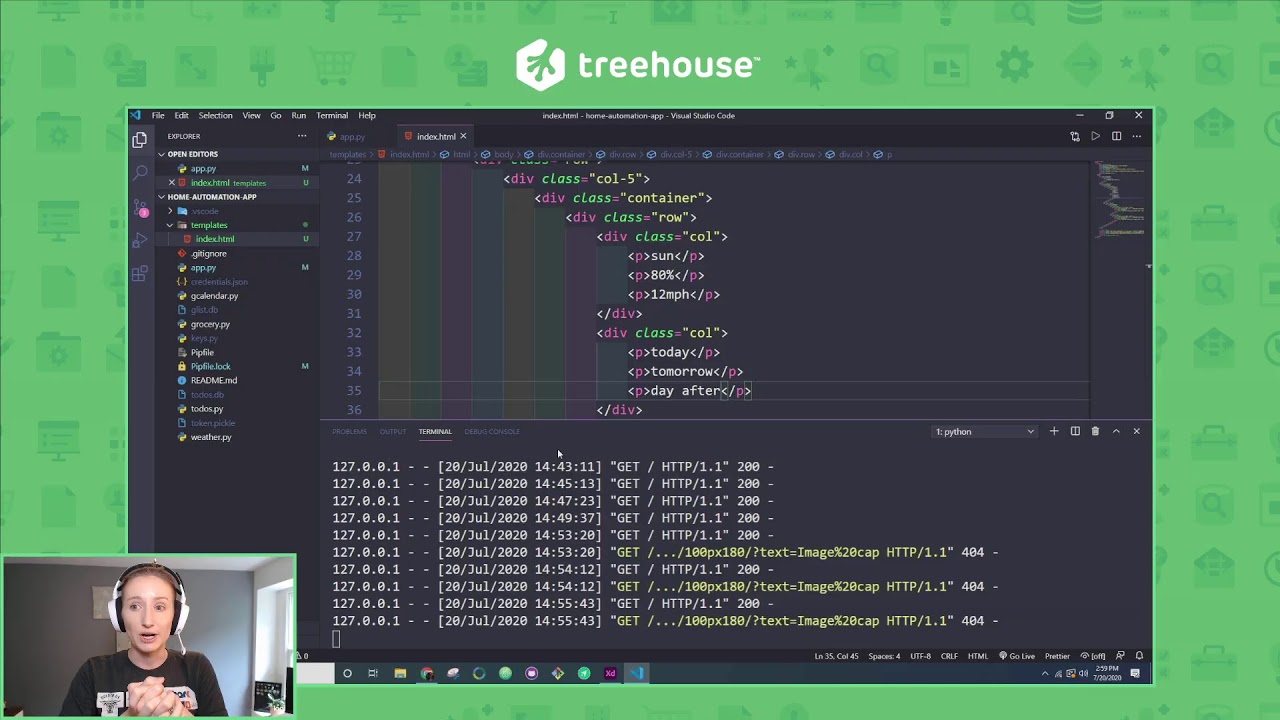Image resolution: width=1280 pixels, height=720 pixels.
Task: Click 'Spaces: 4' indentation setting
Action: click(x=884, y=656)
